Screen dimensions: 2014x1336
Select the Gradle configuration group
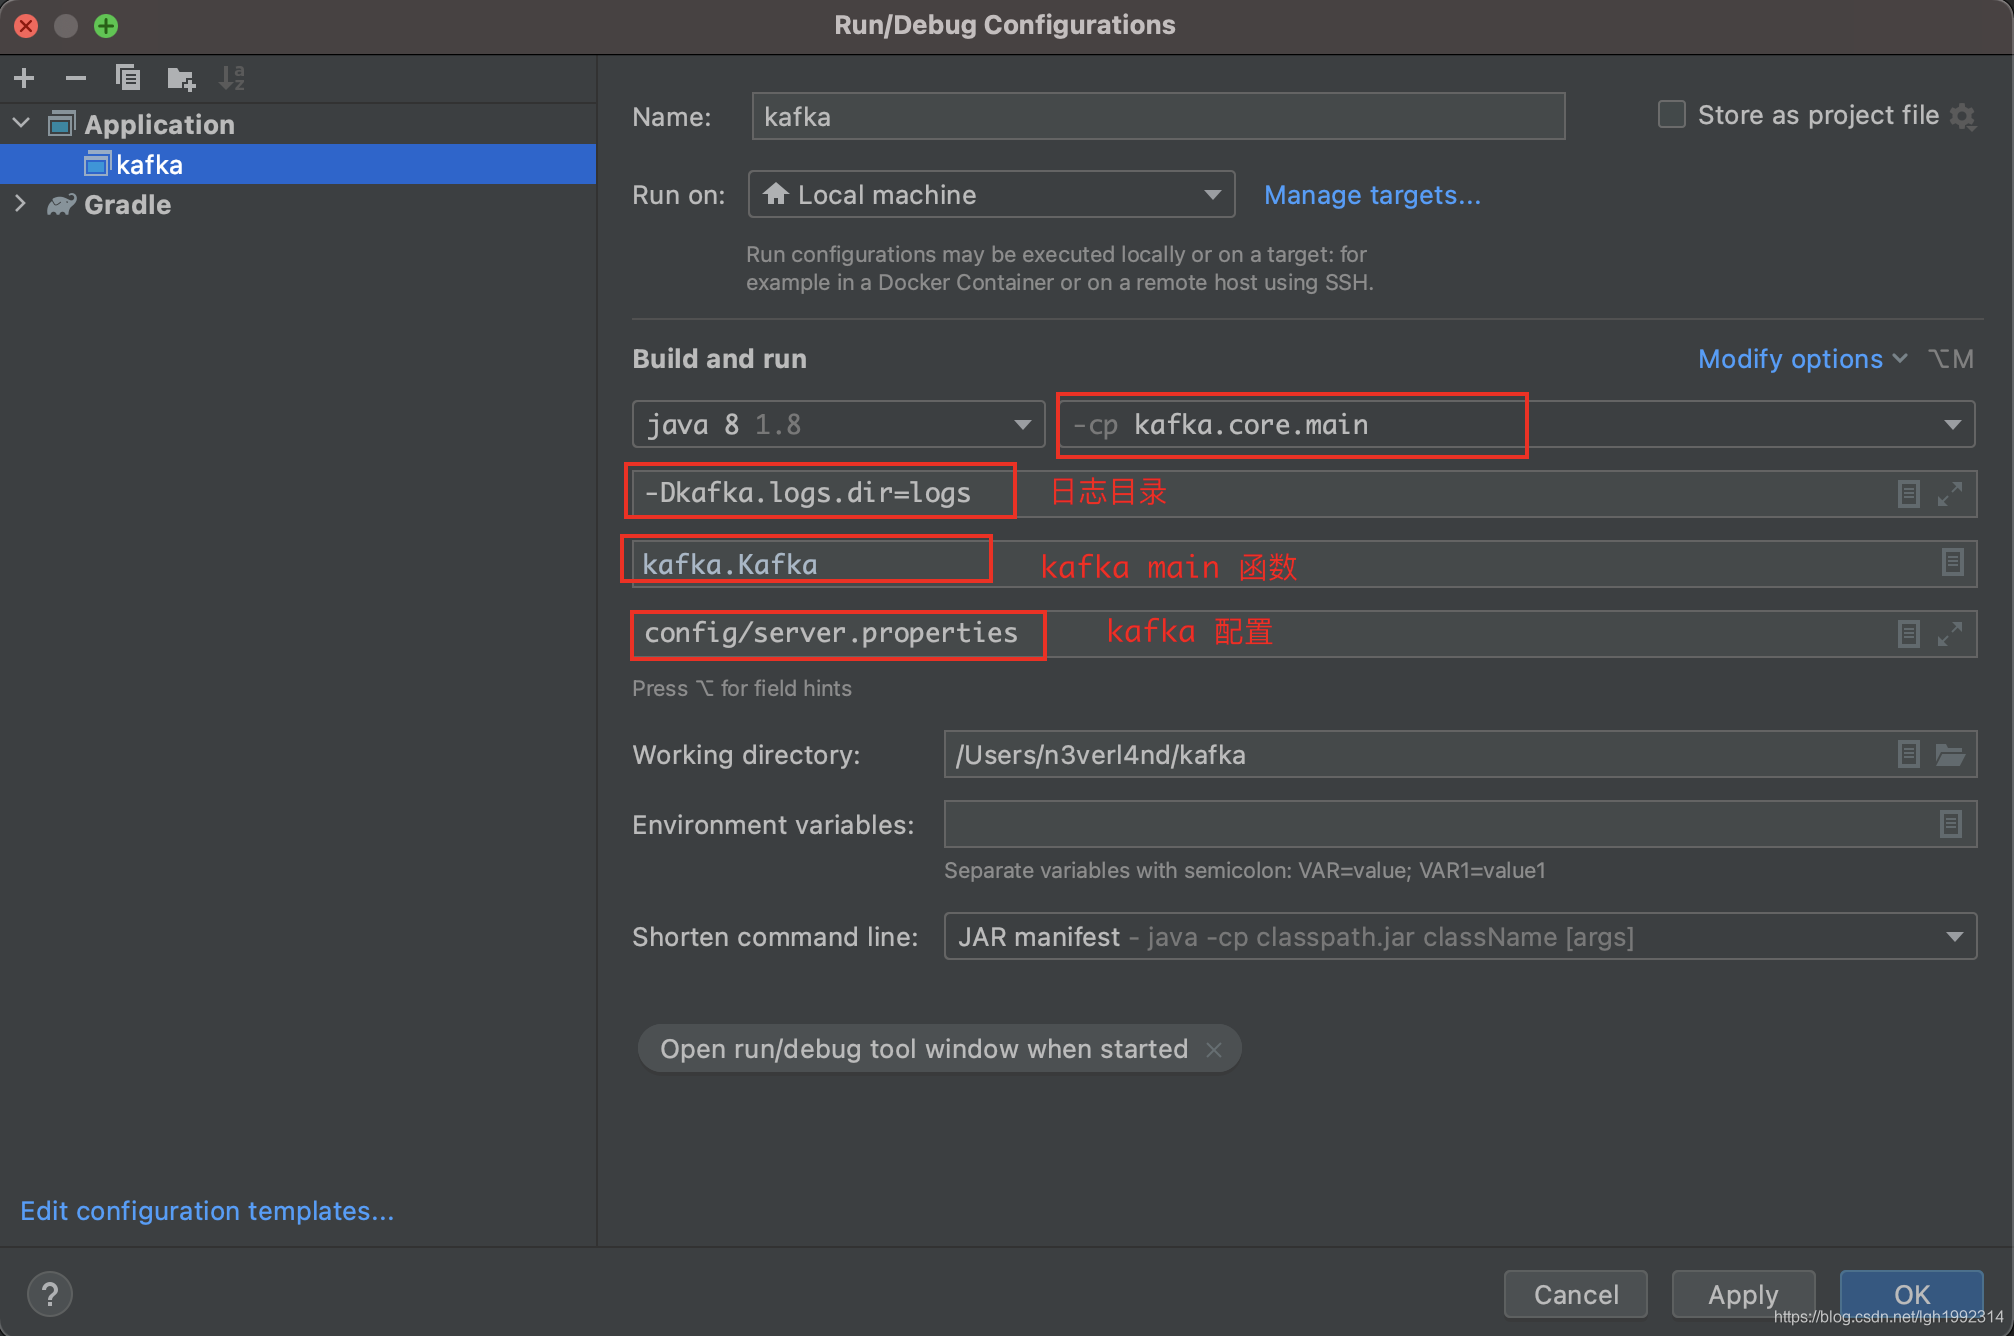(127, 204)
